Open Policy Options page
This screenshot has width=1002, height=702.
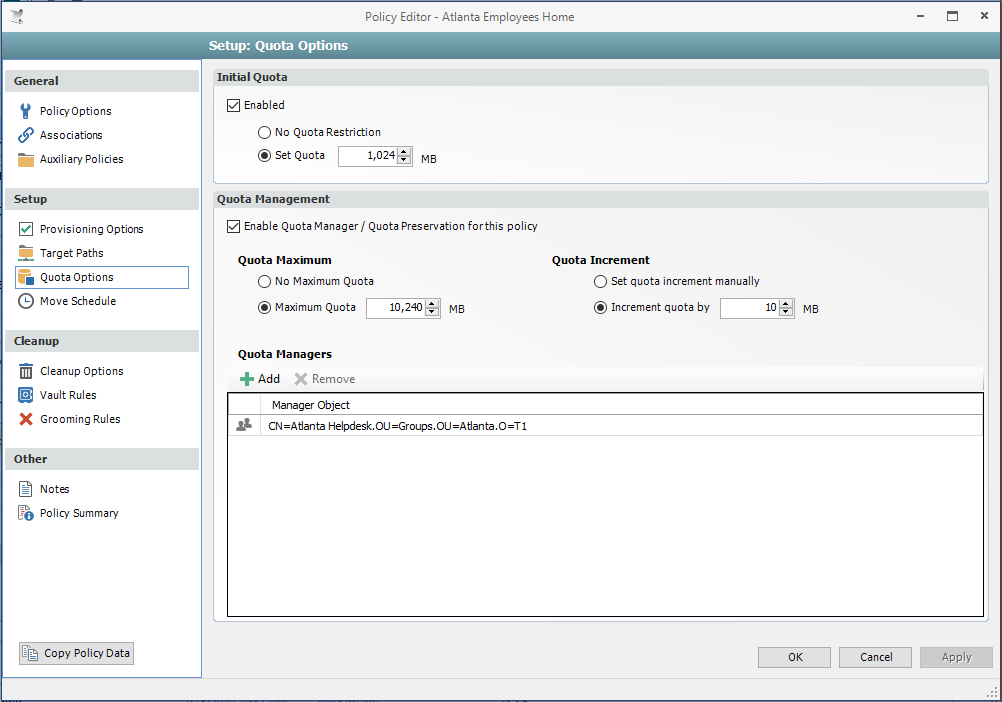75,111
